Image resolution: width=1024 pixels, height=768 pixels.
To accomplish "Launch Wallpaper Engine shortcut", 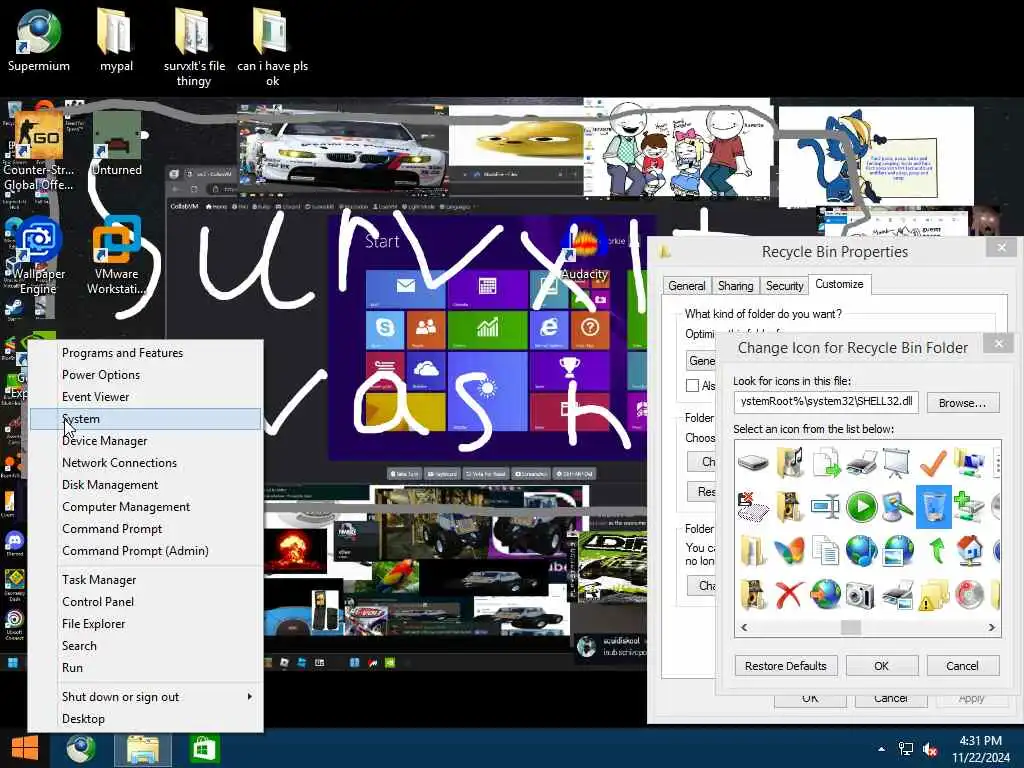I will (x=38, y=256).
